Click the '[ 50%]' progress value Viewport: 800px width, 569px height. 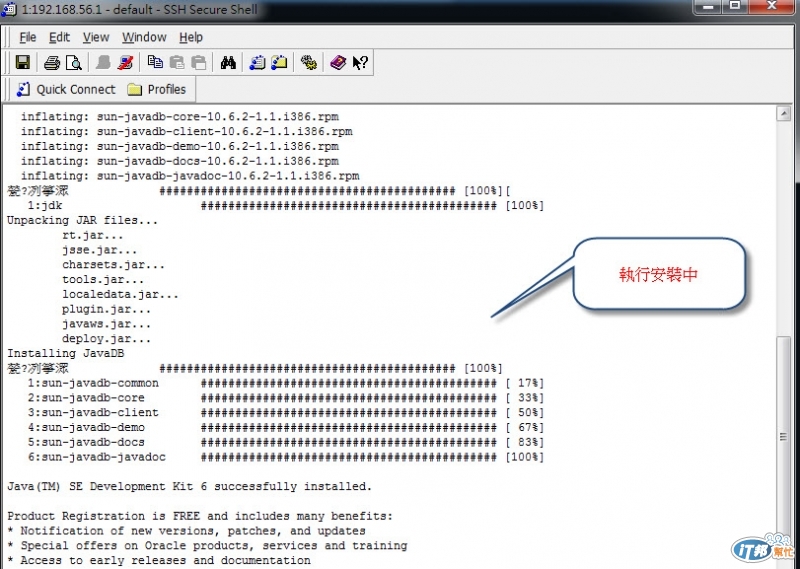(524, 412)
